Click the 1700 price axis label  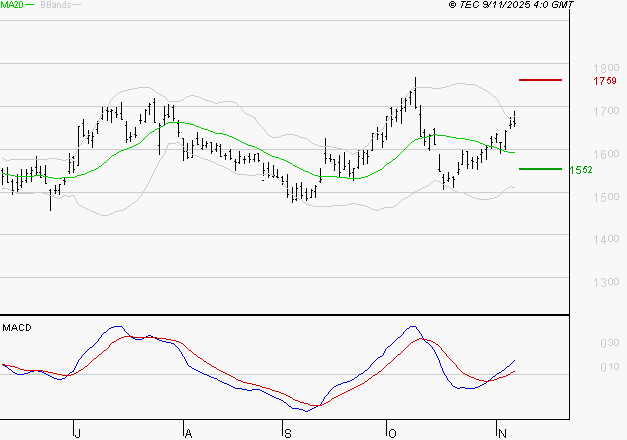[x=606, y=111]
